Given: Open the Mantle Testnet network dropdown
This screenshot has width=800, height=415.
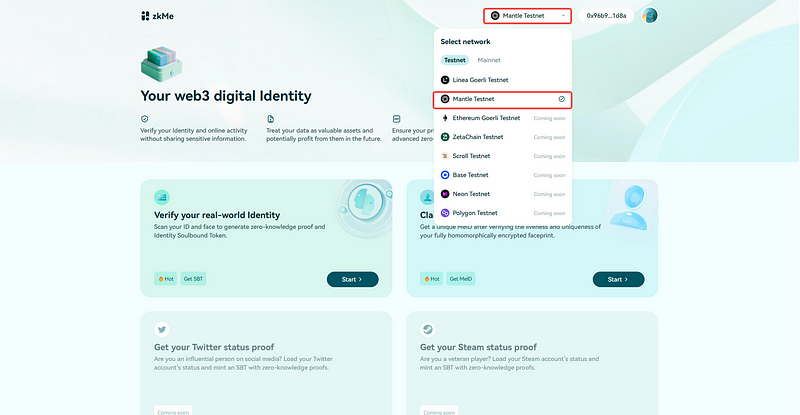Looking at the screenshot, I should [x=528, y=16].
